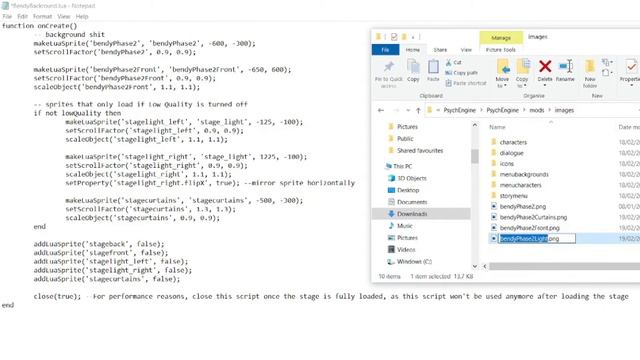Open Notepad's Edit menu

[x=22, y=16]
